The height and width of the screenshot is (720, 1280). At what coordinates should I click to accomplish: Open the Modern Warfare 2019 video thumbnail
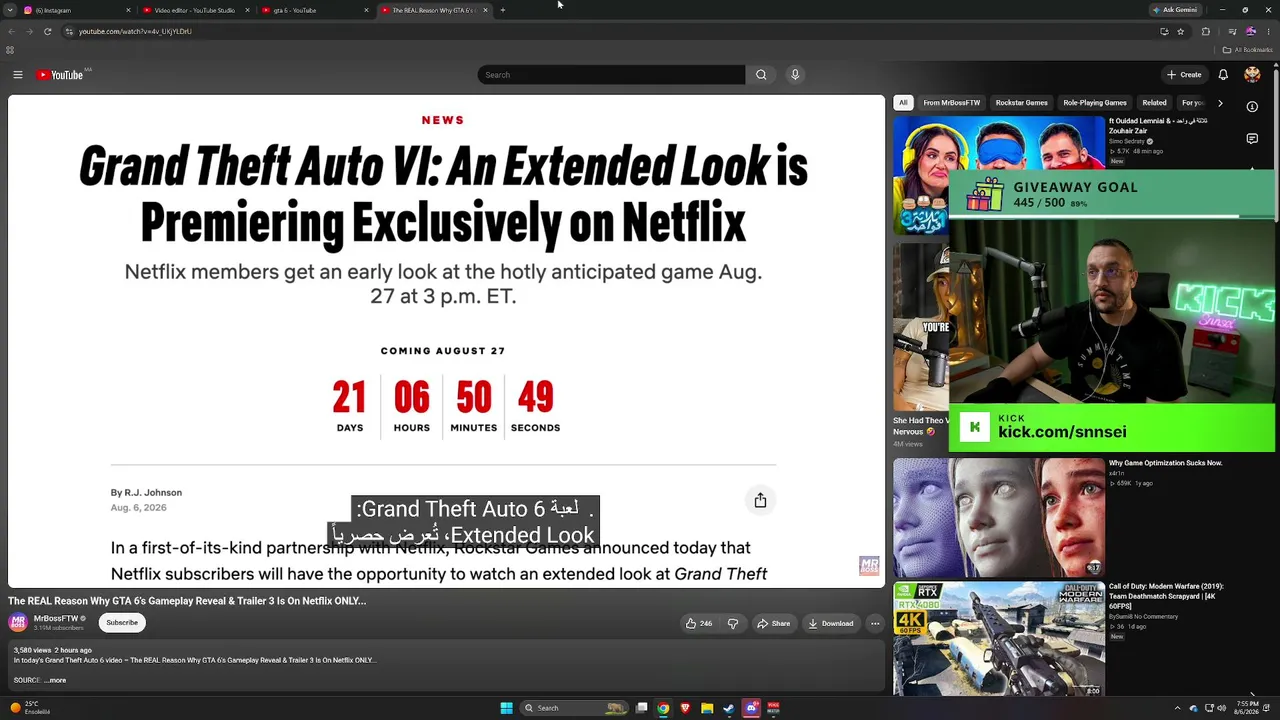999,640
